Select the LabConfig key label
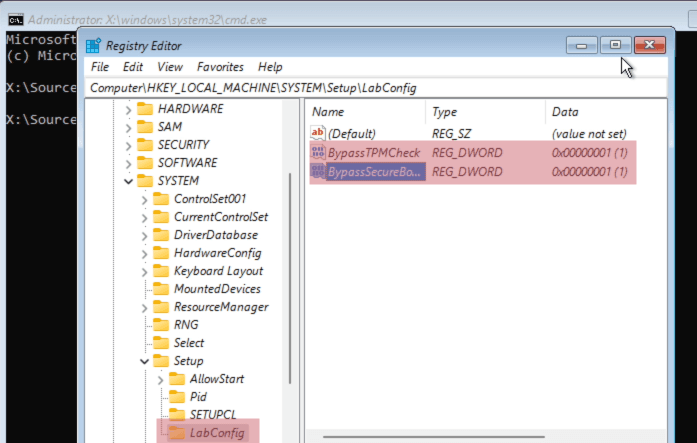The image size is (697, 443). [x=217, y=433]
